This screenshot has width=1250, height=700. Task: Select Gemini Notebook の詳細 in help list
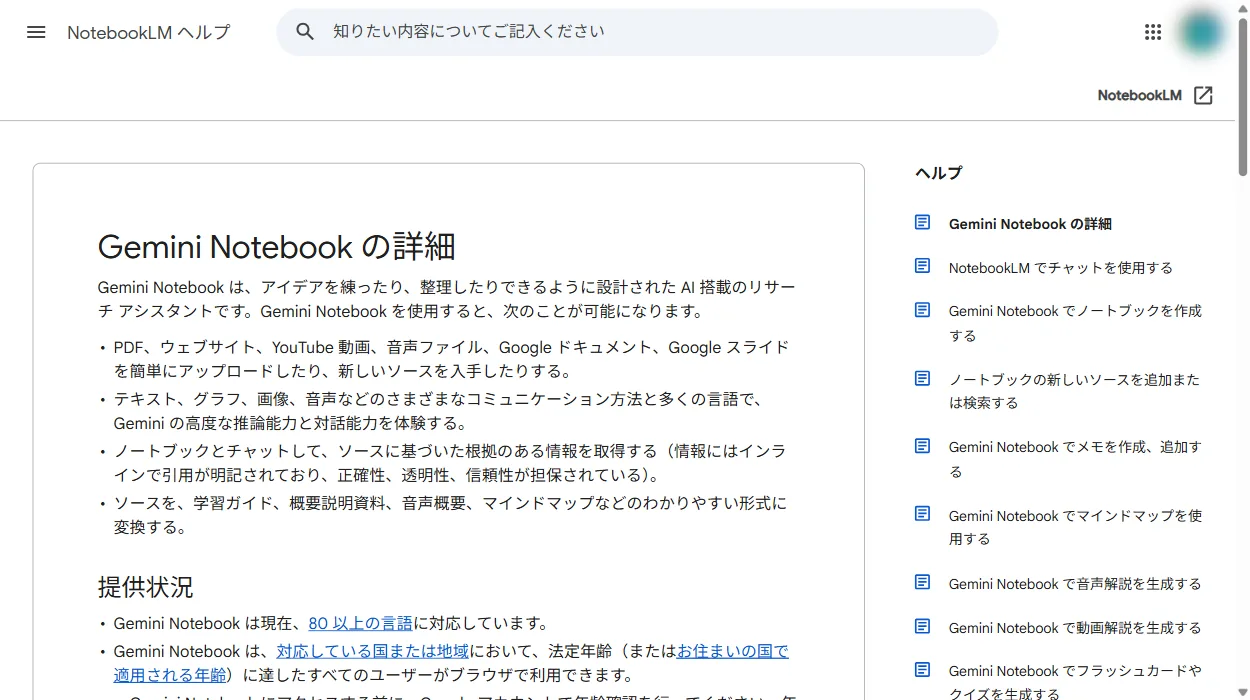click(1030, 224)
